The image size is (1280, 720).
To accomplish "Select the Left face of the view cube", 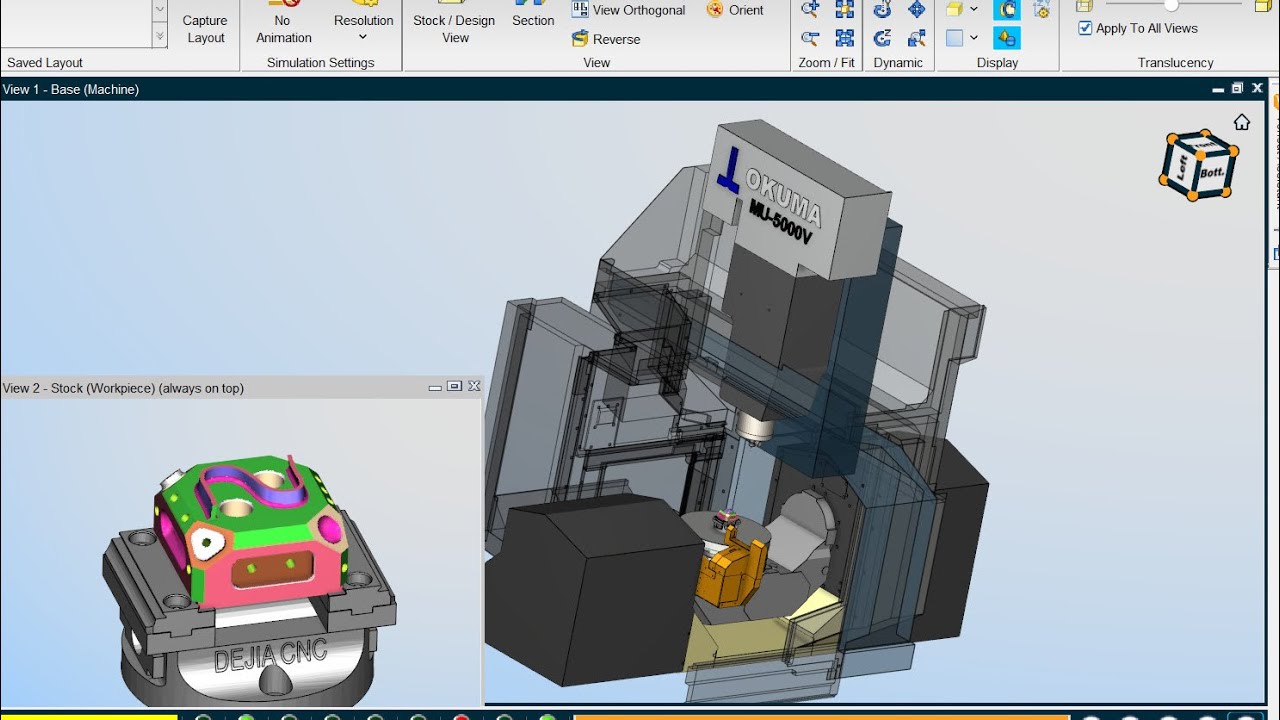I will tap(1182, 166).
